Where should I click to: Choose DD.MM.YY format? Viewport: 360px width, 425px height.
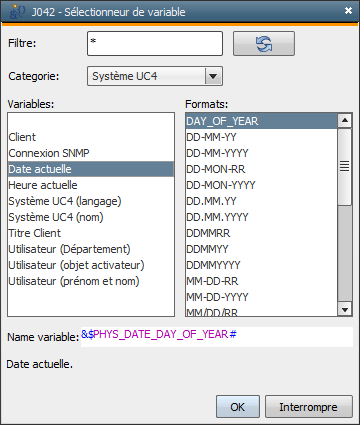(x=262, y=201)
